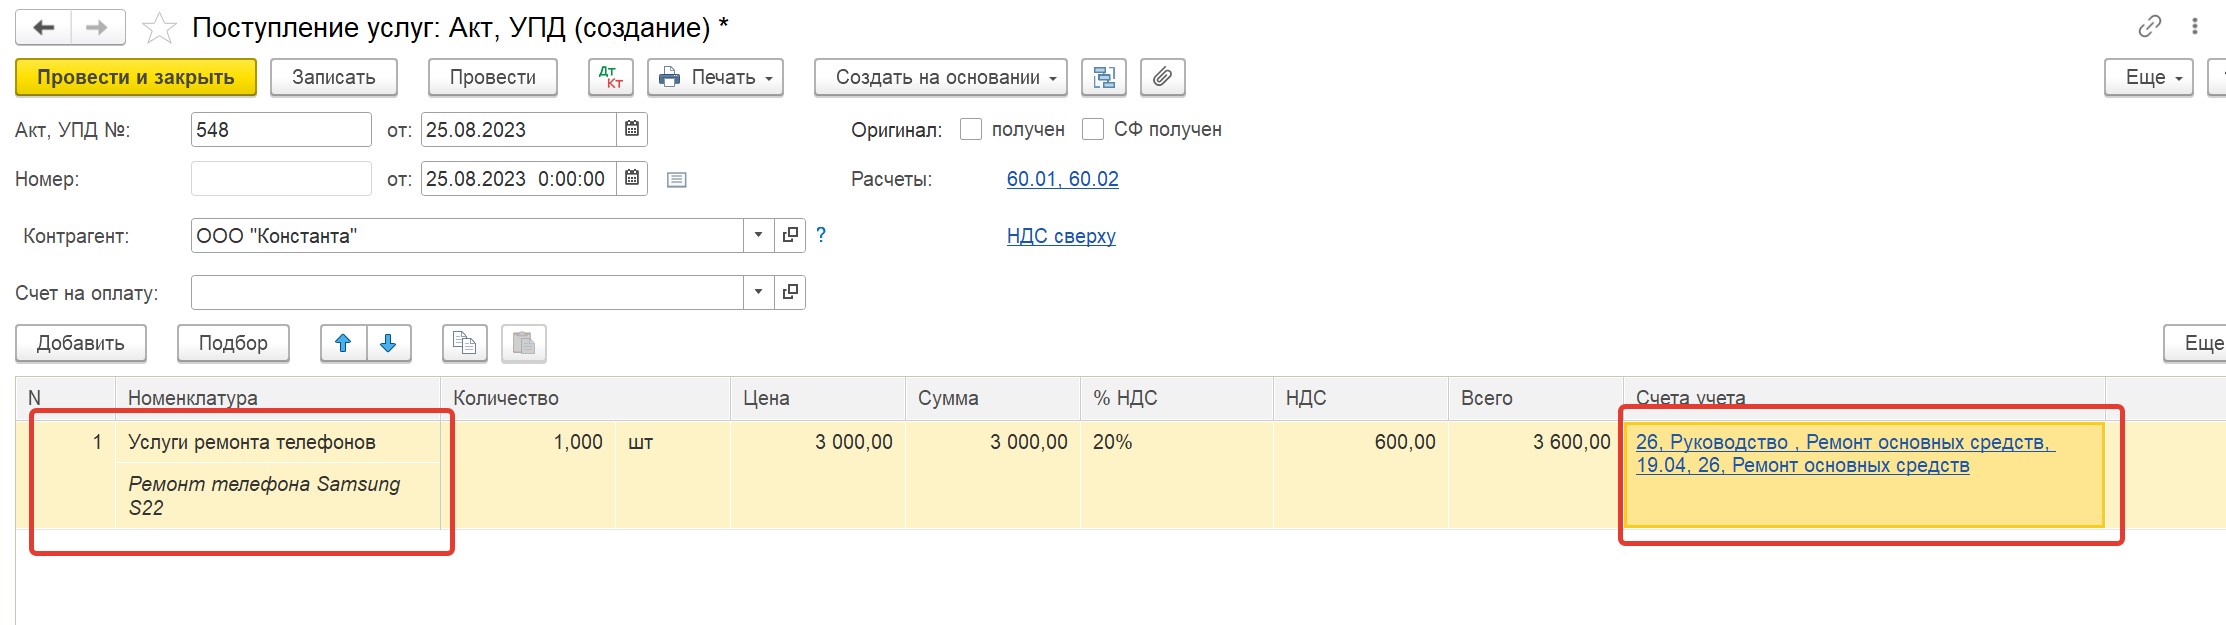Click the Акт, УПД № input field
The height and width of the screenshot is (625, 2226).
[280, 130]
